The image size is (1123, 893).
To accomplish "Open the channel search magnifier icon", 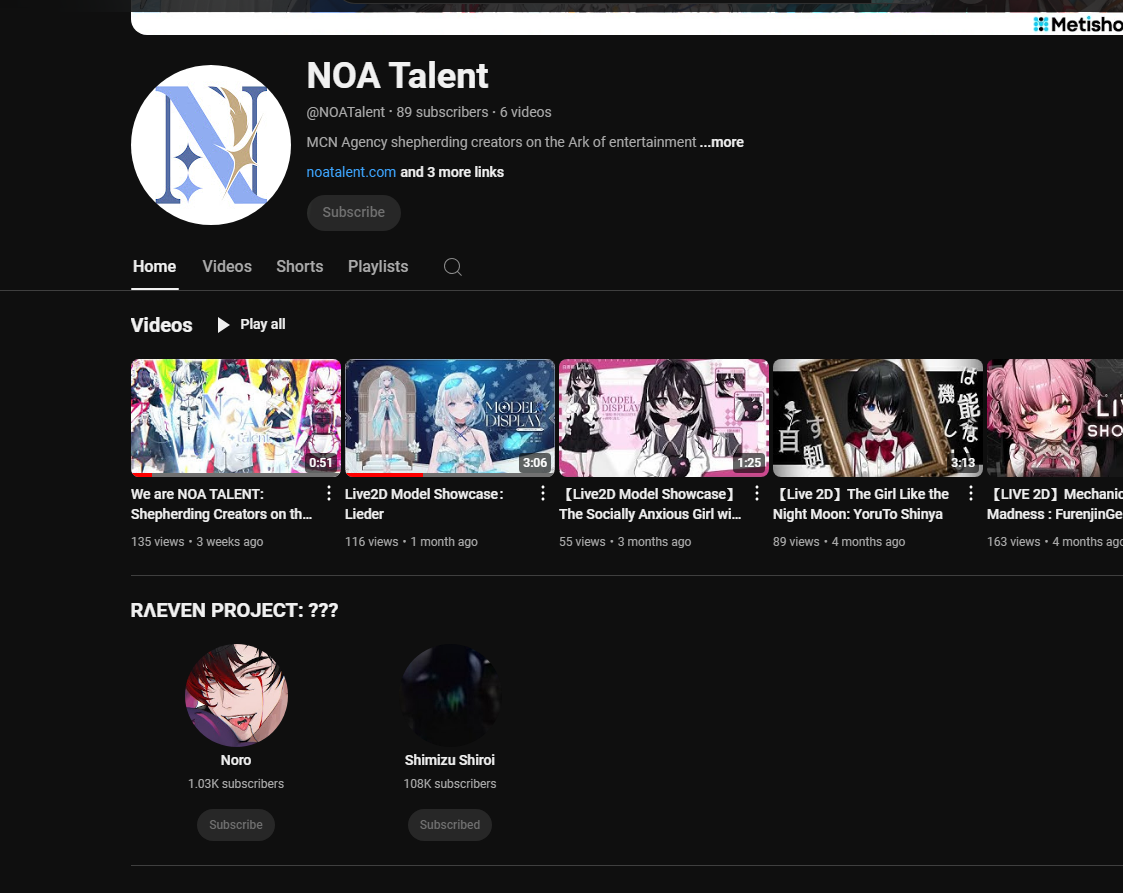I will click(x=453, y=267).
